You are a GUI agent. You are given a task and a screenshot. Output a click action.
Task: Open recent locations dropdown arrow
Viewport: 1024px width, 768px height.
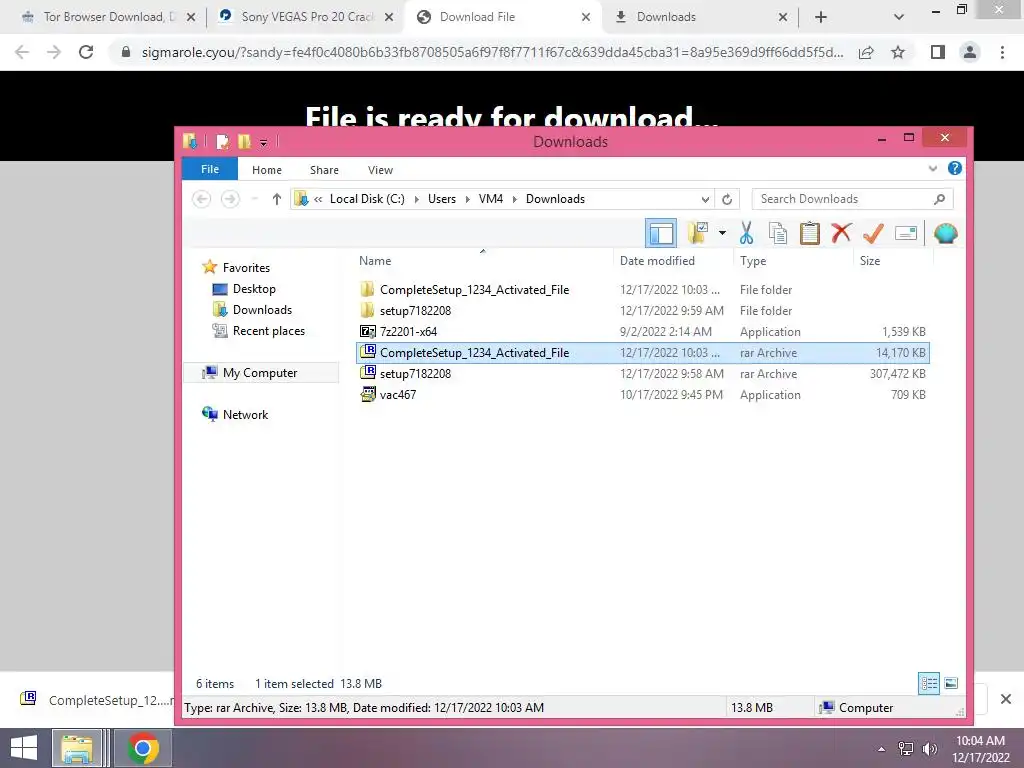[255, 199]
